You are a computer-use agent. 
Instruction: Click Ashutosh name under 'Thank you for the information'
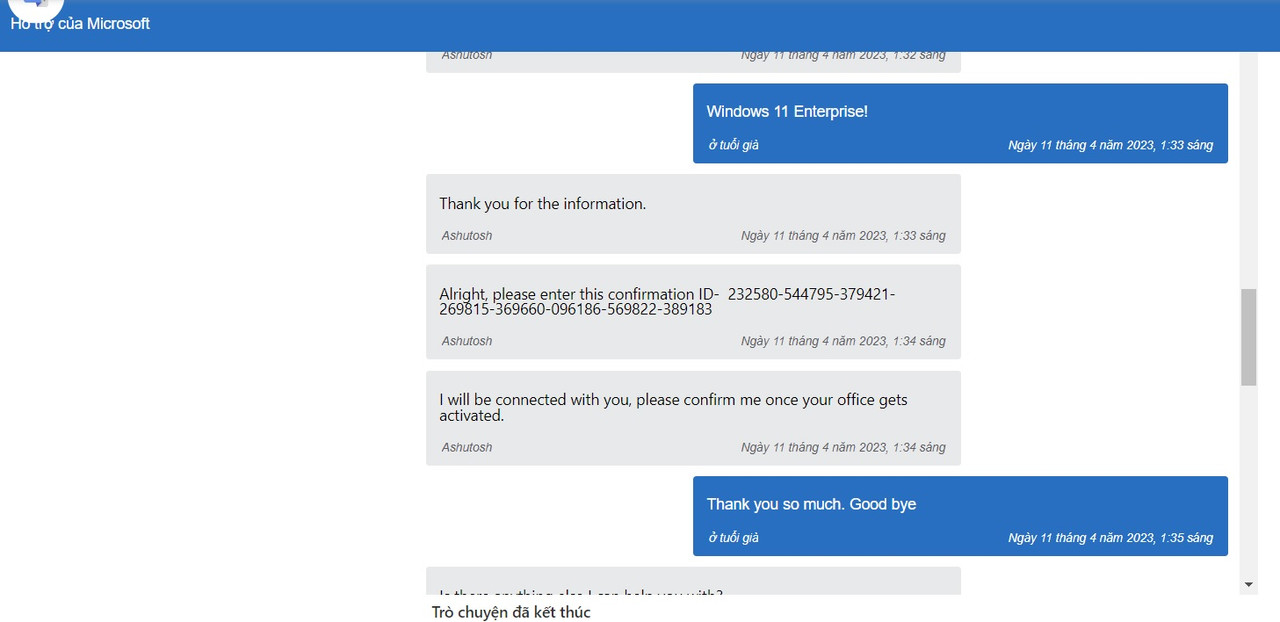(467, 236)
